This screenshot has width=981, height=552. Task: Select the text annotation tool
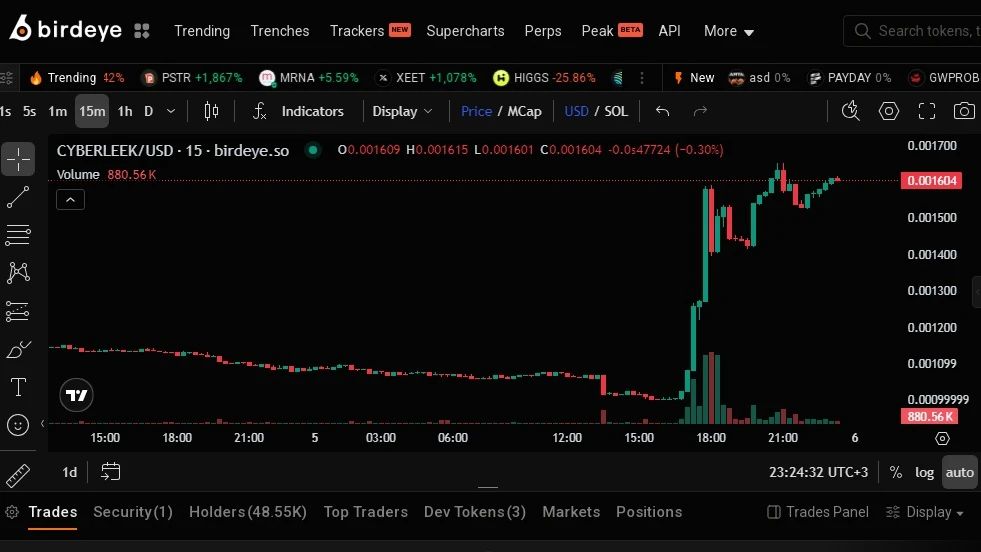click(x=18, y=387)
